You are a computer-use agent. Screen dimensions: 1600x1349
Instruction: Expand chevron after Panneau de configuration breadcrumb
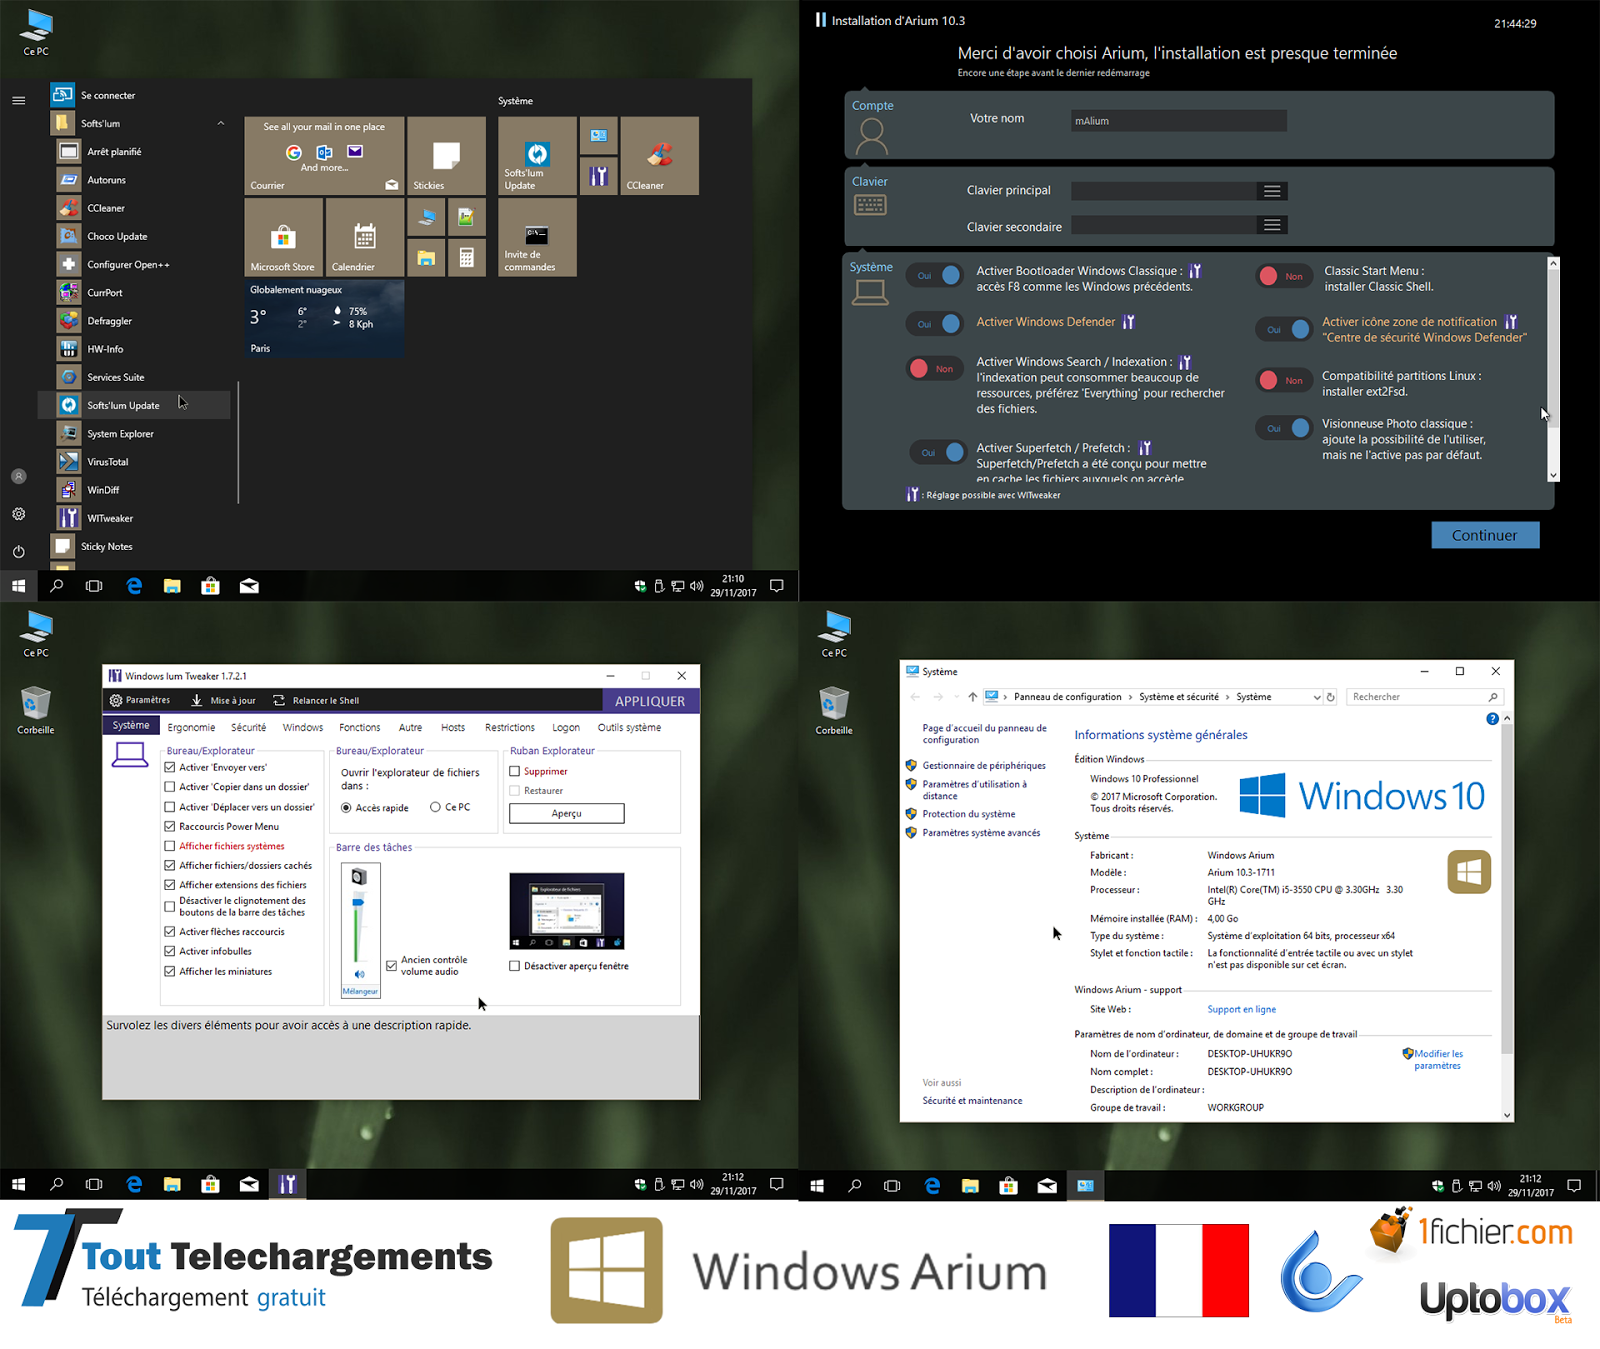click(1130, 697)
